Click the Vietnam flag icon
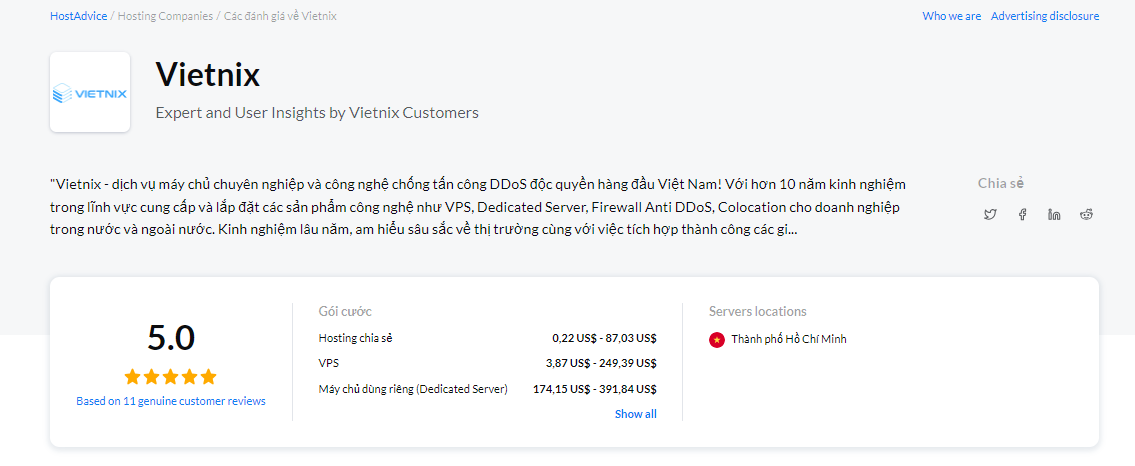The width and height of the screenshot is (1135, 466). click(x=717, y=339)
